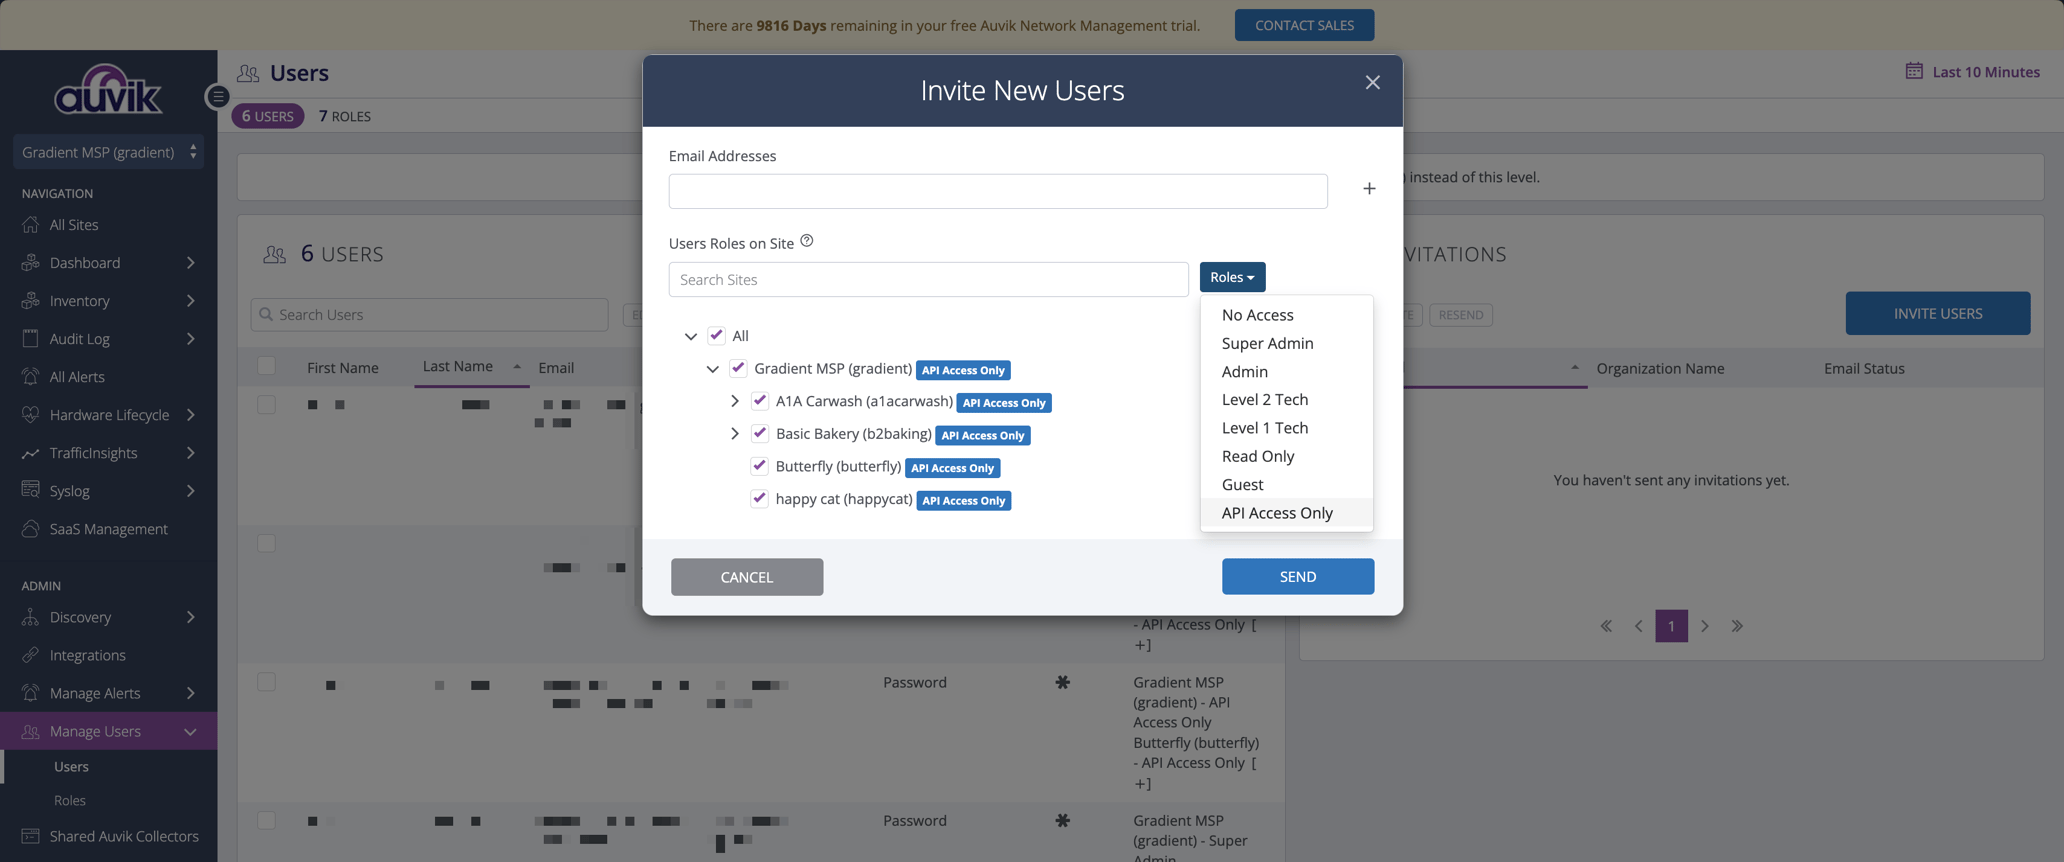Click the help icon beside Users Roles on Site
This screenshot has width=2064, height=862.
(806, 241)
